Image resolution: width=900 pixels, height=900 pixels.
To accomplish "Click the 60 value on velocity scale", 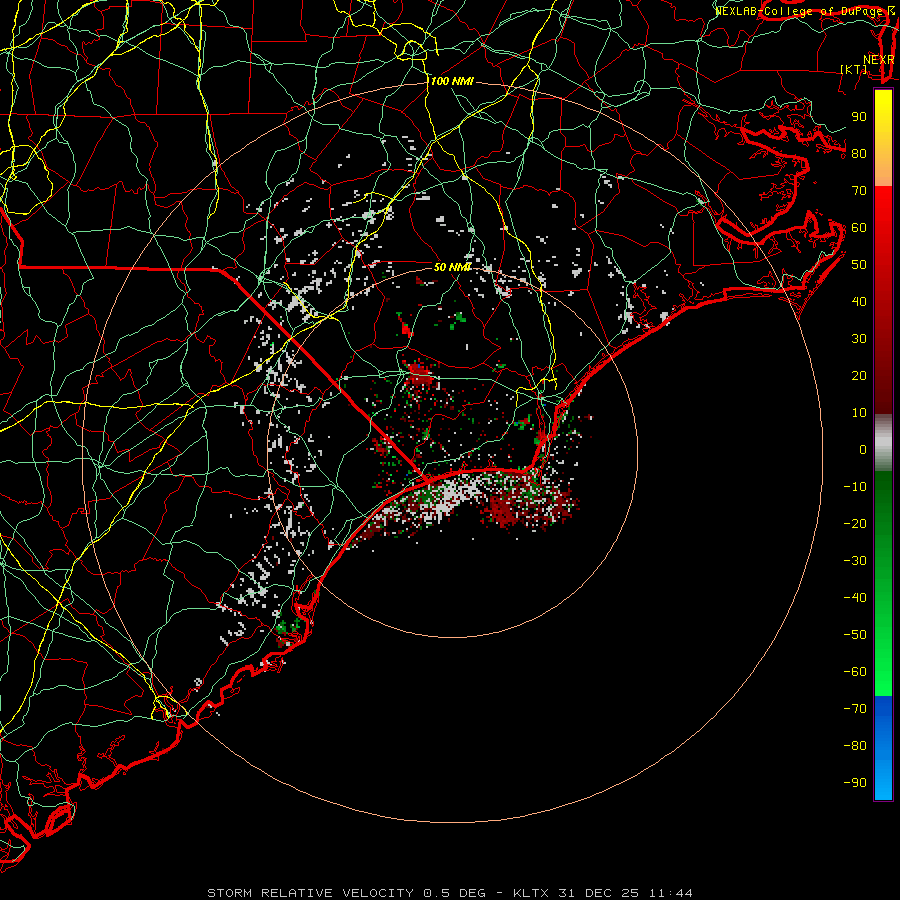I will point(859,227).
